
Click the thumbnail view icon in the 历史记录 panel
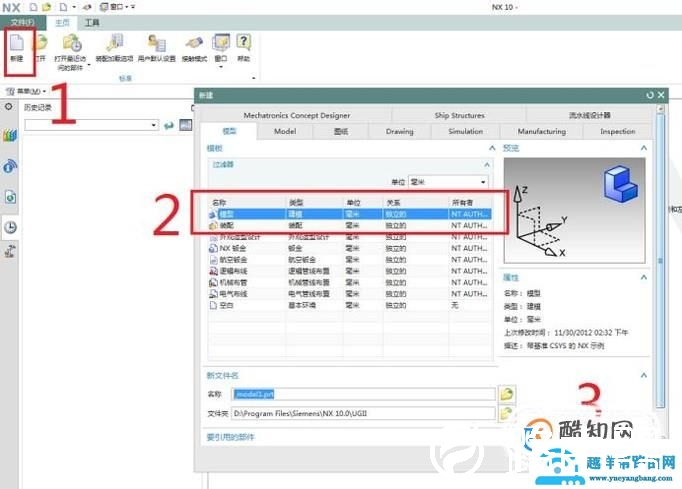(x=186, y=125)
